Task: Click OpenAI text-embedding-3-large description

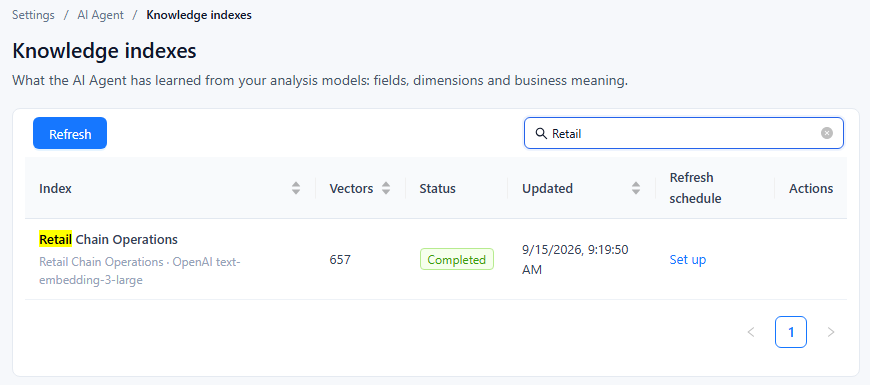Action: [x=140, y=271]
